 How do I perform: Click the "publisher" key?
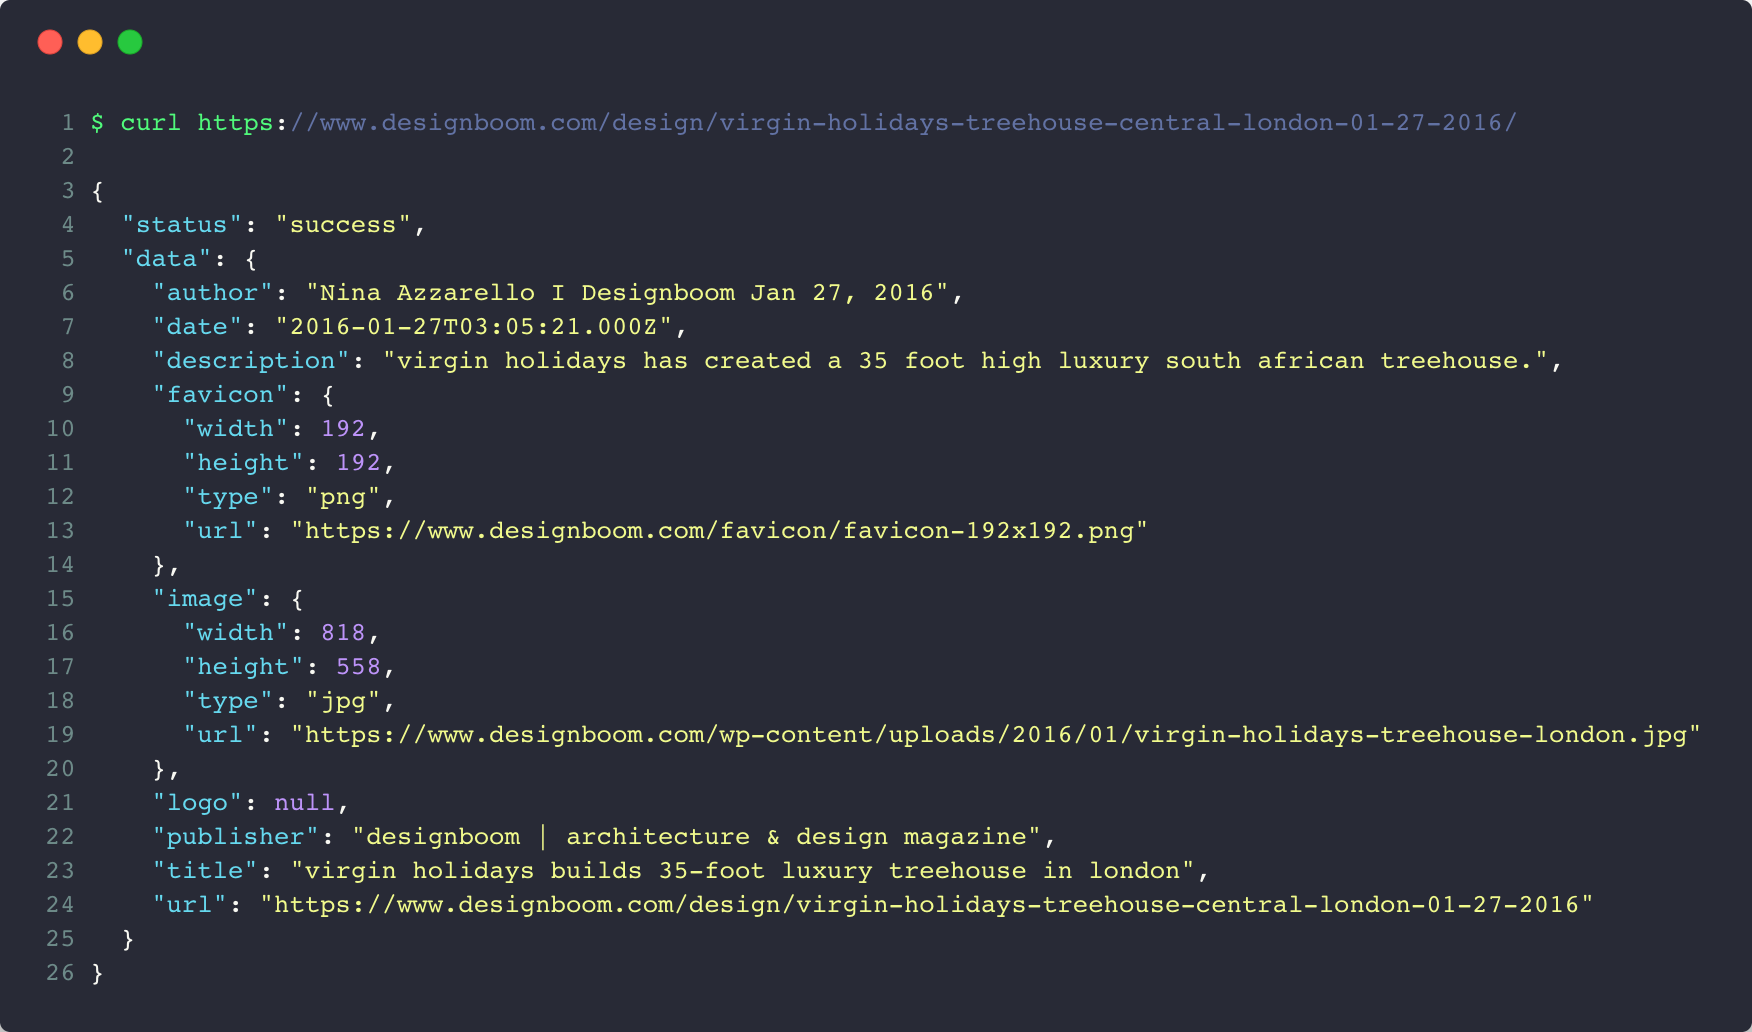point(236,837)
